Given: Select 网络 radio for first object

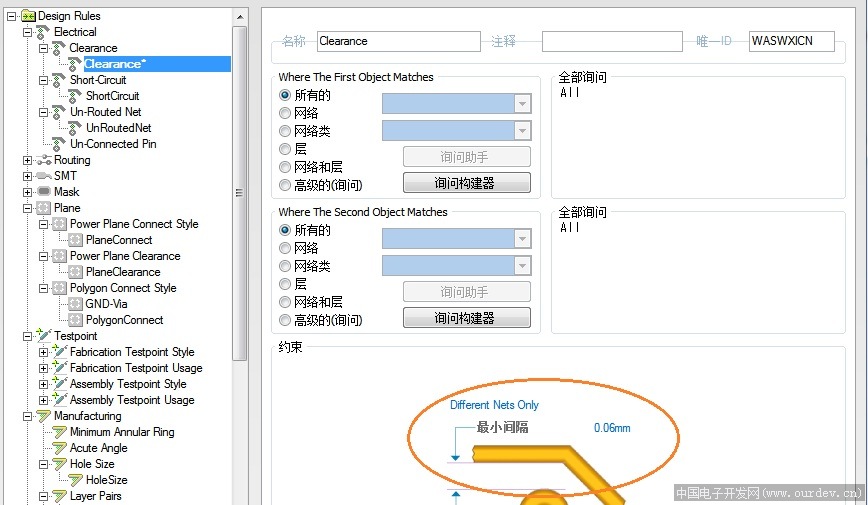Looking at the screenshot, I should pos(285,113).
